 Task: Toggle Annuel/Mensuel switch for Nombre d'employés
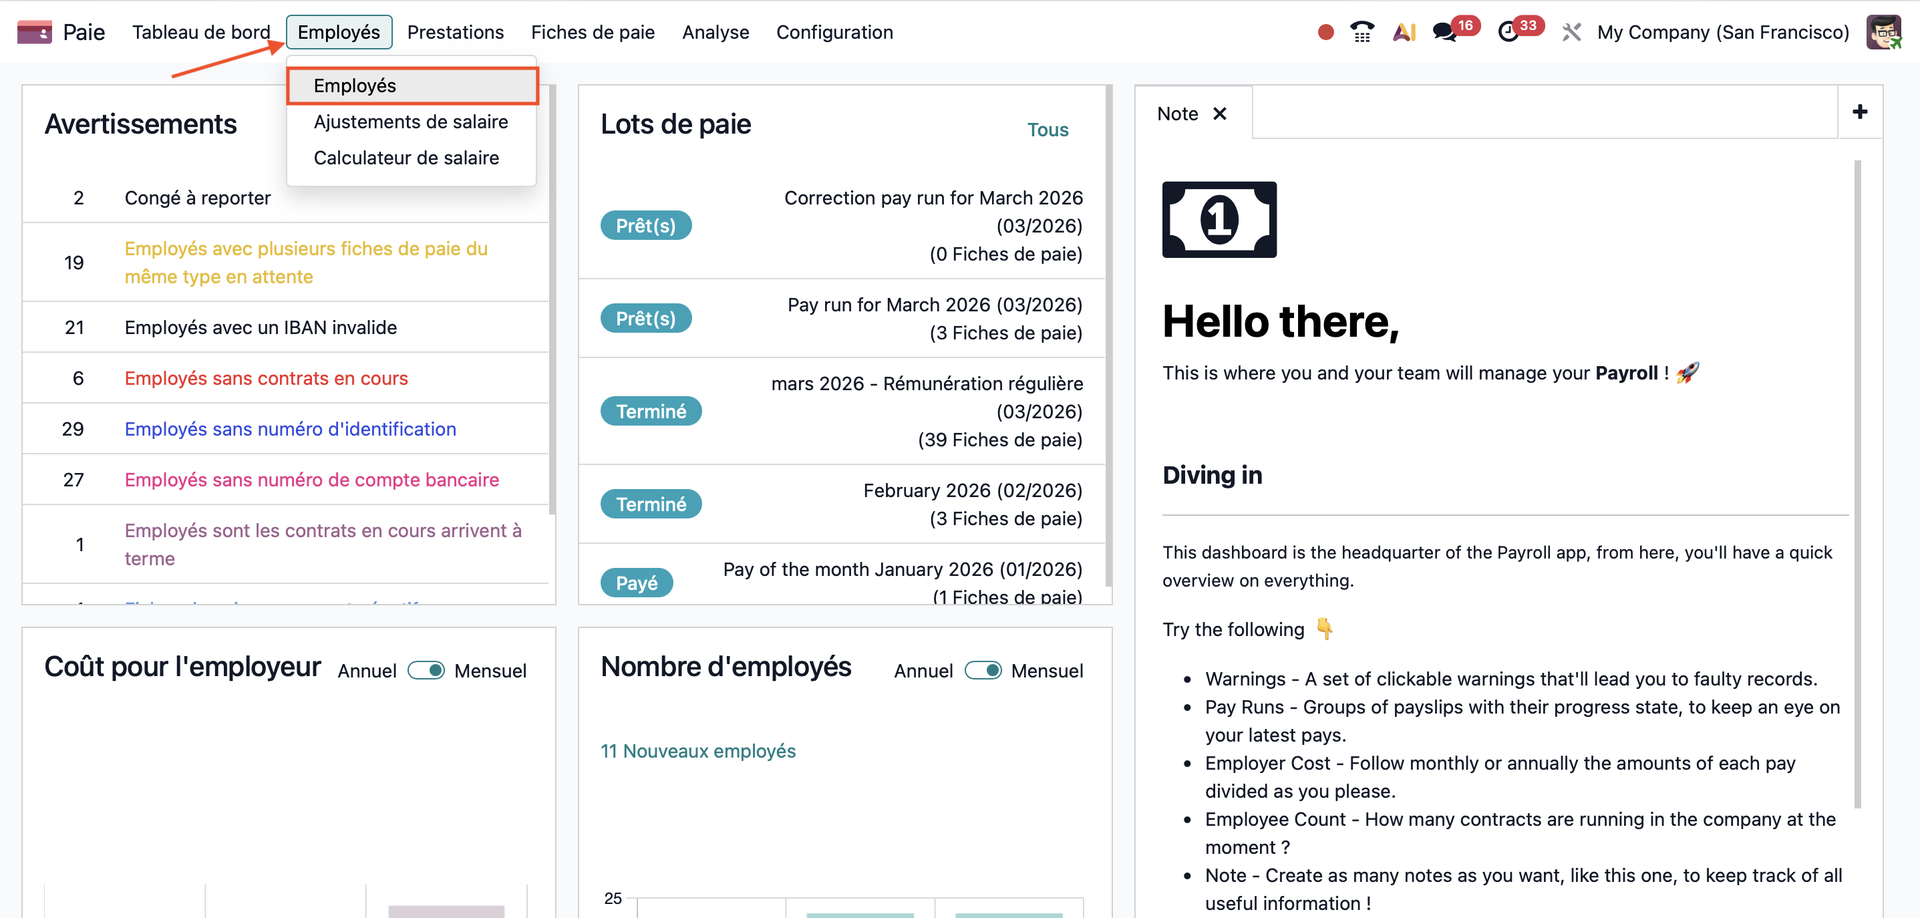[x=983, y=671]
